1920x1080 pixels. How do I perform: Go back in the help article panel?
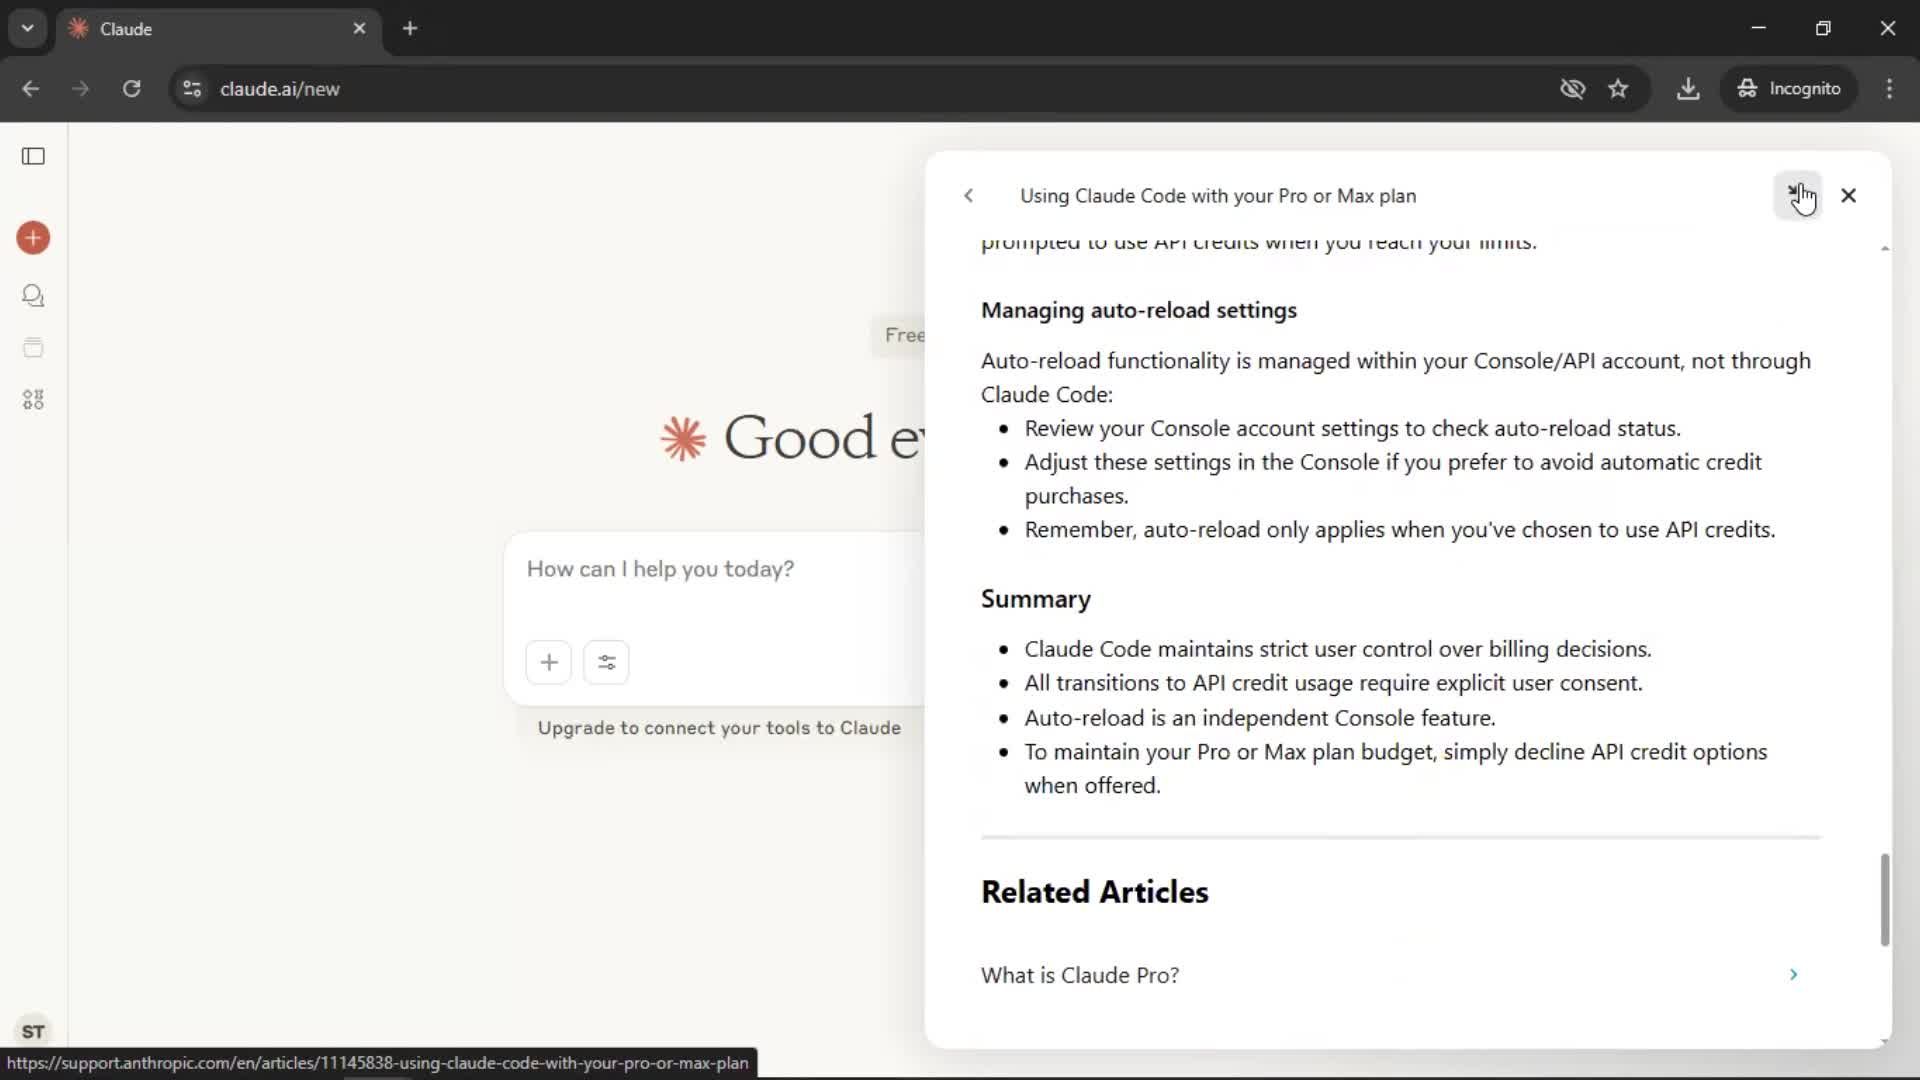point(968,196)
